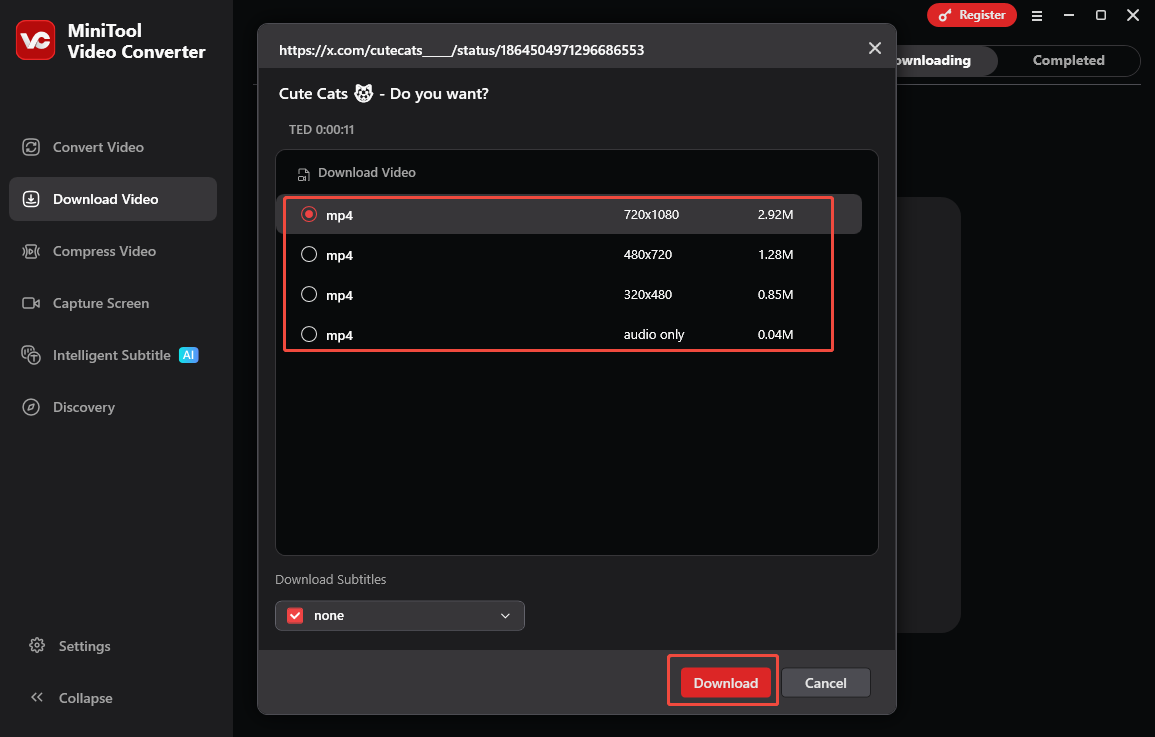The width and height of the screenshot is (1155, 737).
Task: Switch to the Completed tab
Action: pyautogui.click(x=1068, y=60)
